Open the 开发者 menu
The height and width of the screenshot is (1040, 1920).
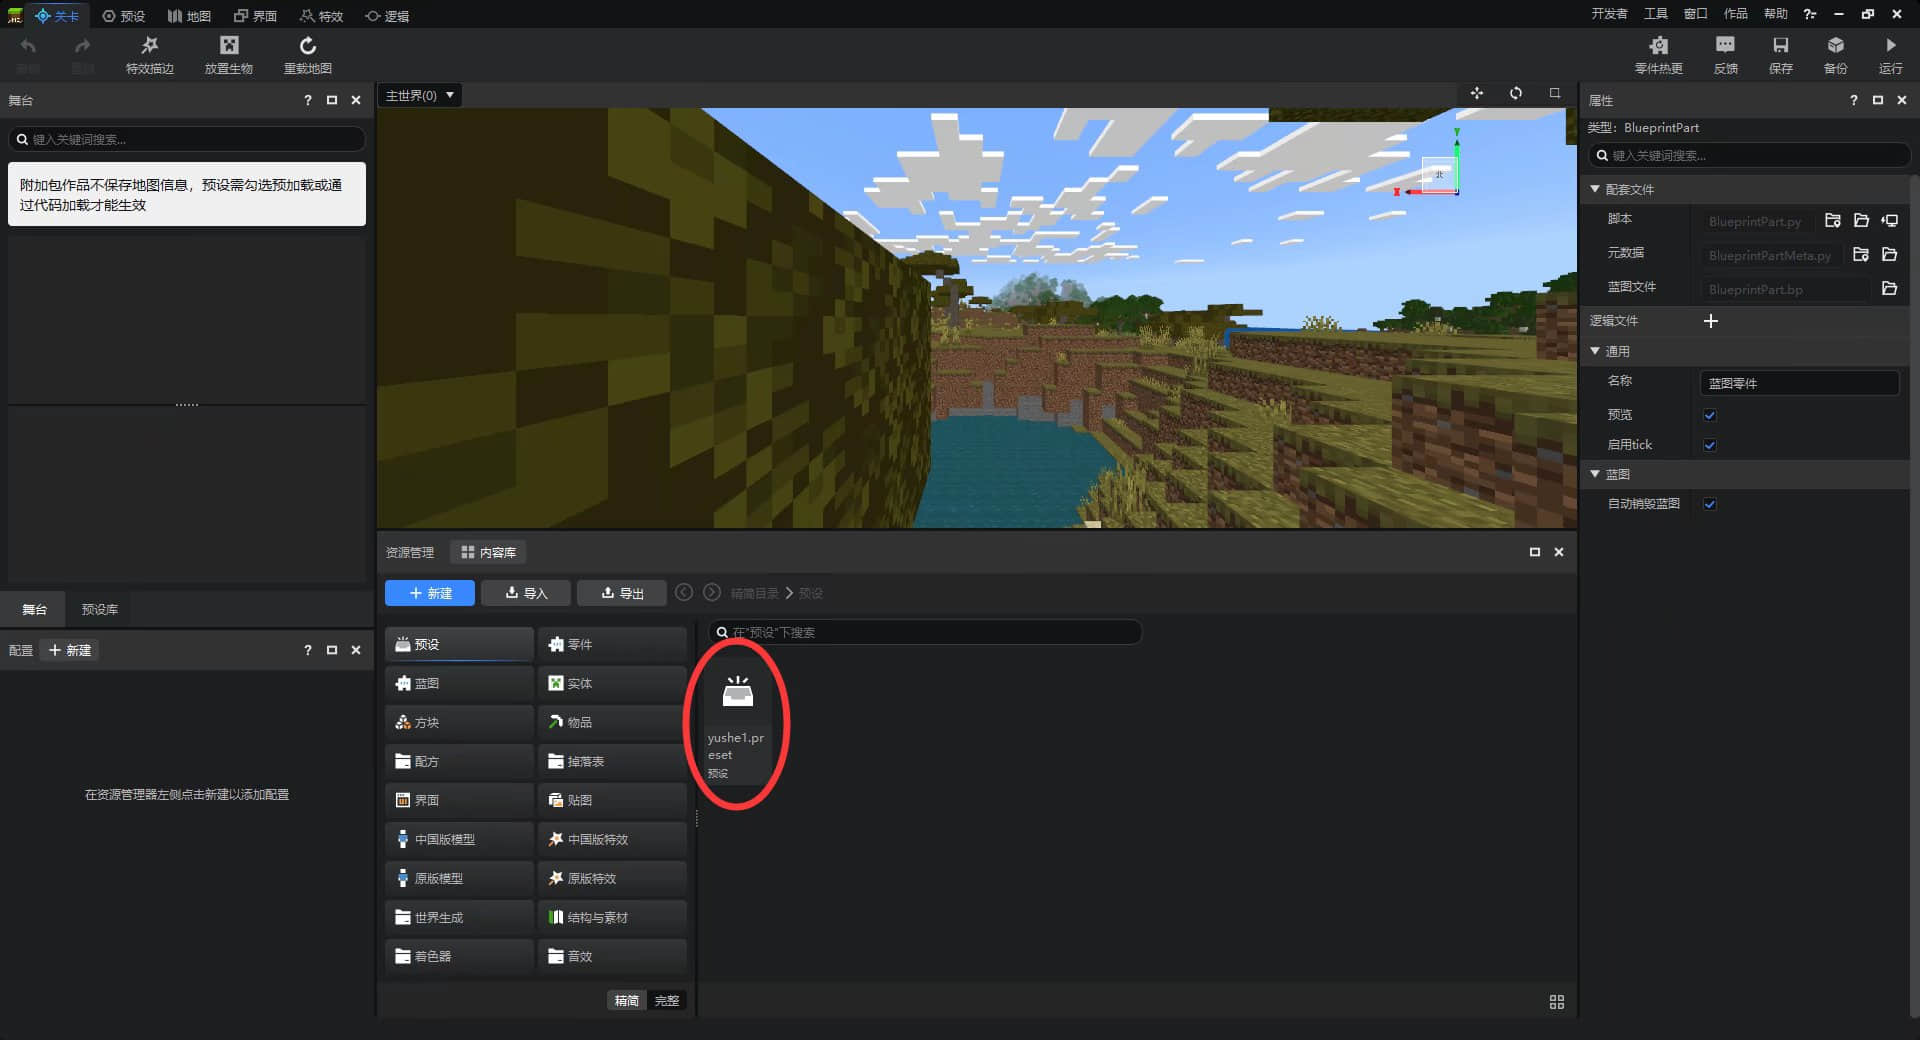[1609, 14]
